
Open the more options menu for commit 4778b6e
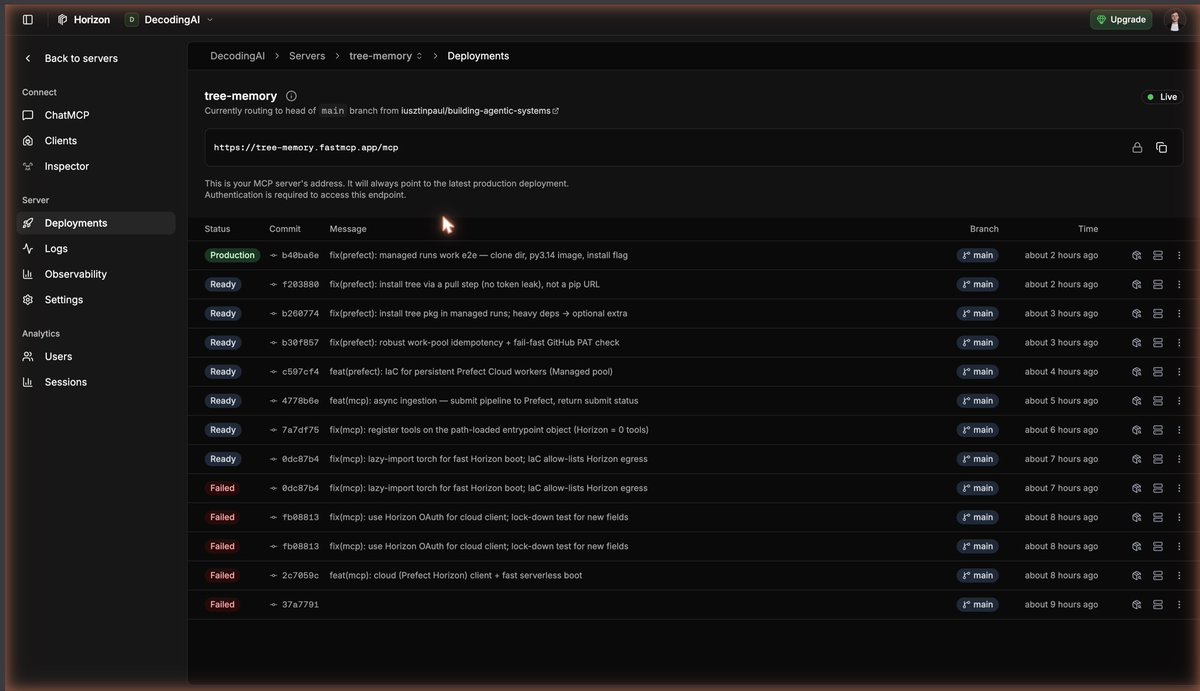tap(1179, 400)
